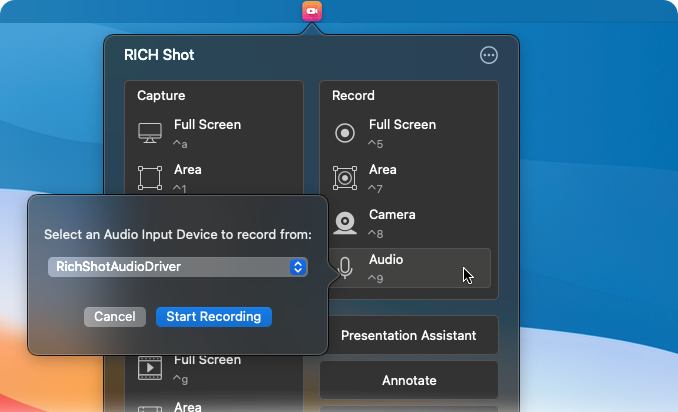Click the 'RICH Shot' title text
Image resolution: width=678 pixels, height=412 pixels.
159,55
